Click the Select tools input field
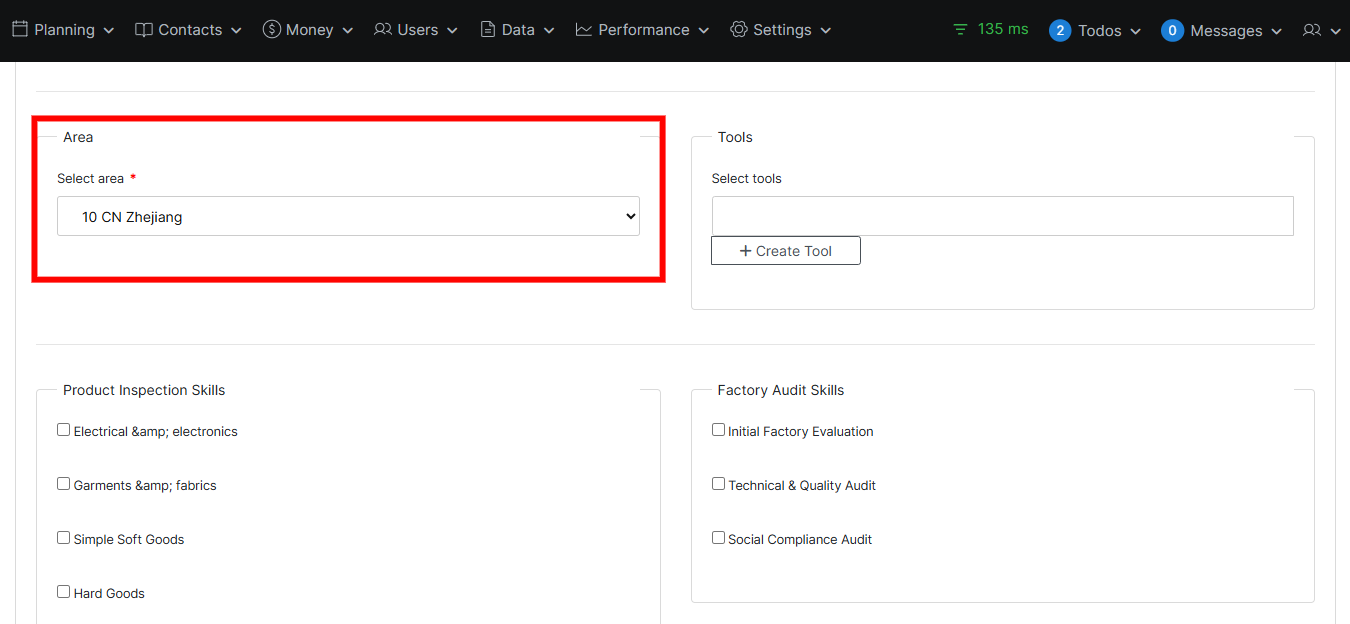 (1002, 216)
